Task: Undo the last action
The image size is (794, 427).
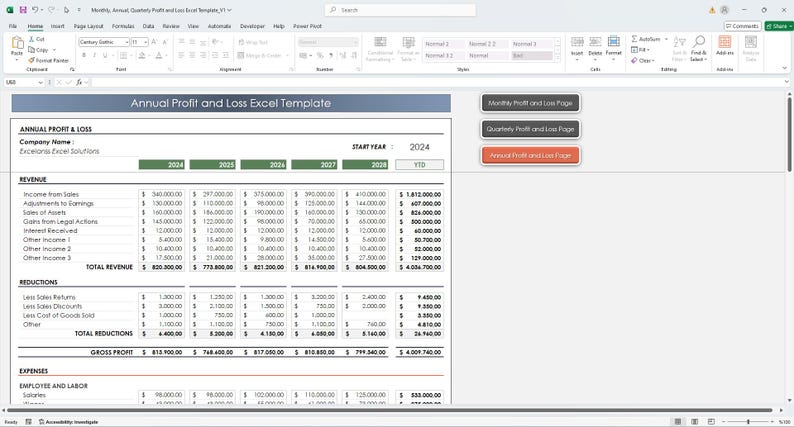Action: click(x=35, y=10)
